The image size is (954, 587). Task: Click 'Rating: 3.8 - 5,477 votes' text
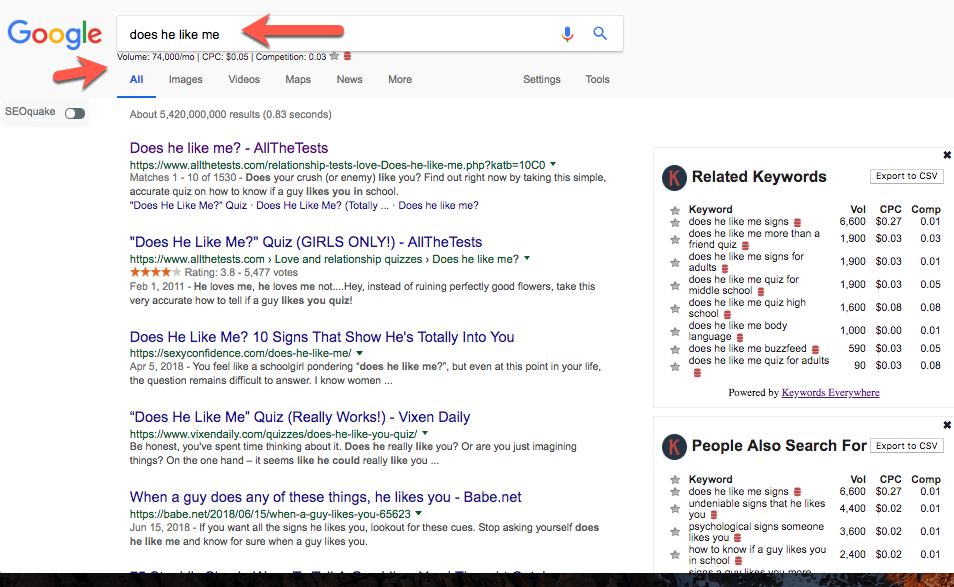coord(242,273)
